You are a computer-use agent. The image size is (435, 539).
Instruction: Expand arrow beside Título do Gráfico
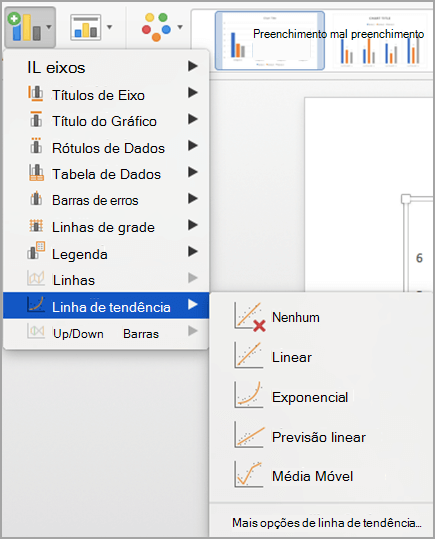coord(193,119)
